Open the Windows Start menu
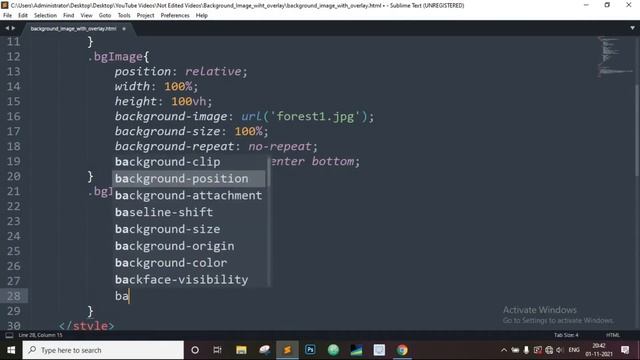 (x=11, y=350)
